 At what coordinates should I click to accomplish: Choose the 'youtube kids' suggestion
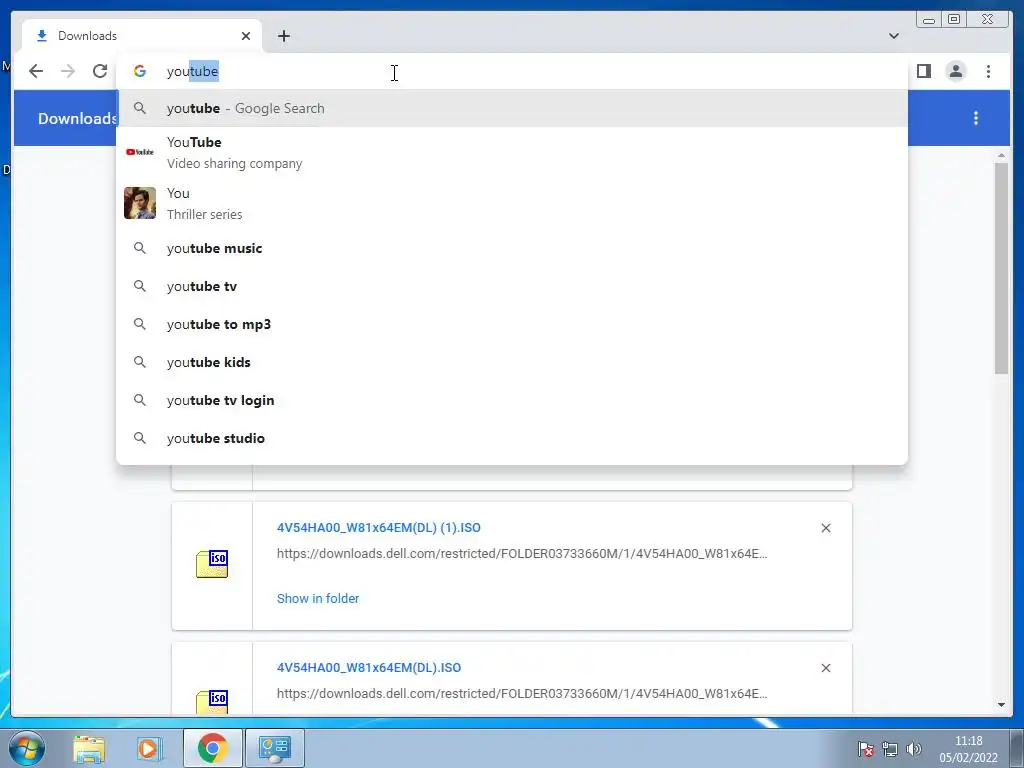tap(512, 362)
